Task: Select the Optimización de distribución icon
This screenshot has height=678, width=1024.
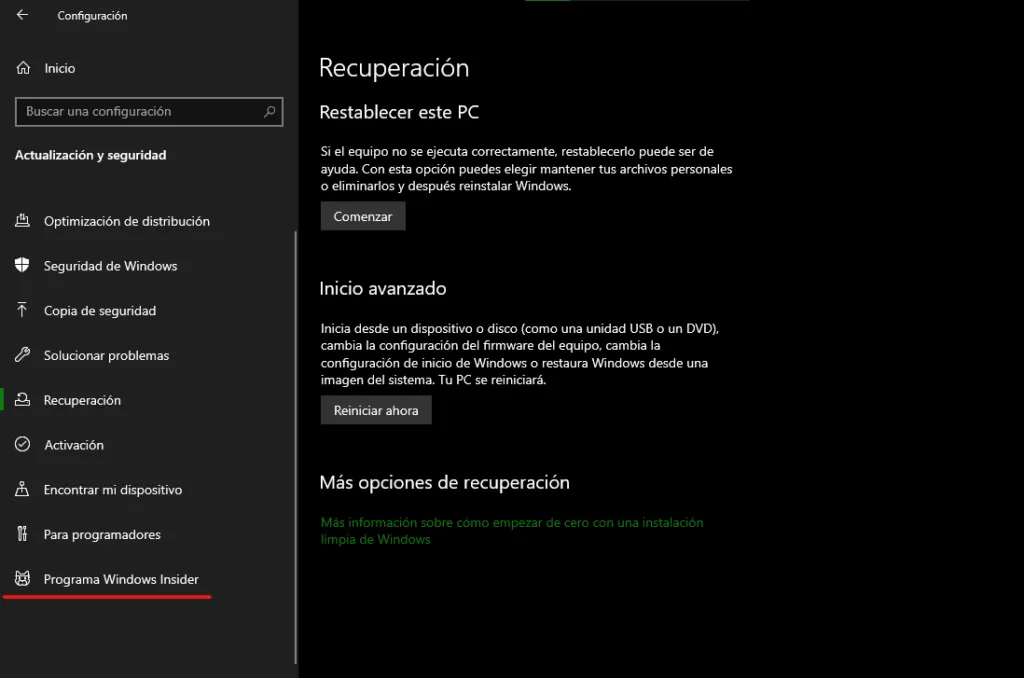Action: [x=22, y=221]
